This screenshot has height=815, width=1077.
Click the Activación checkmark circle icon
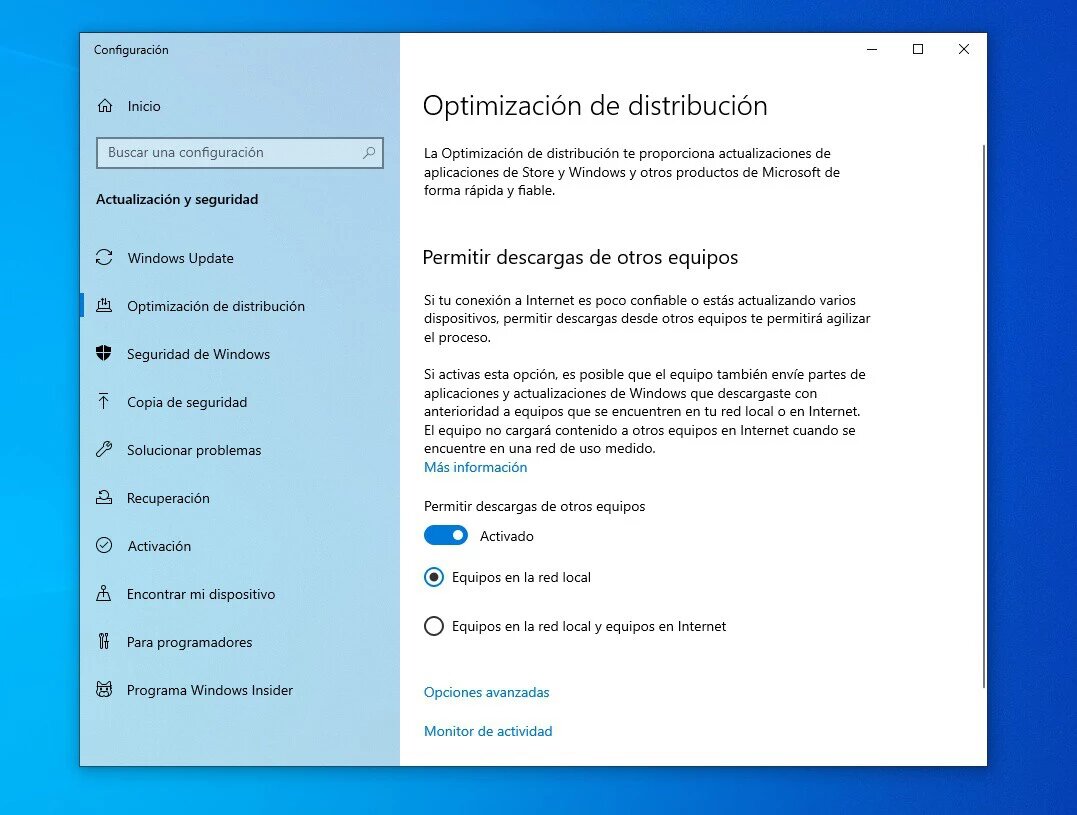(x=104, y=546)
